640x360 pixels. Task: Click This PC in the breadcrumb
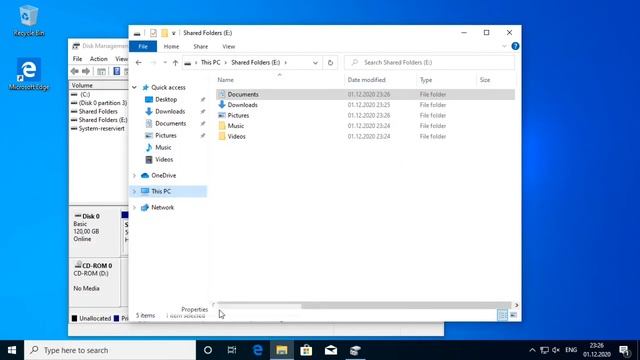coord(210,62)
